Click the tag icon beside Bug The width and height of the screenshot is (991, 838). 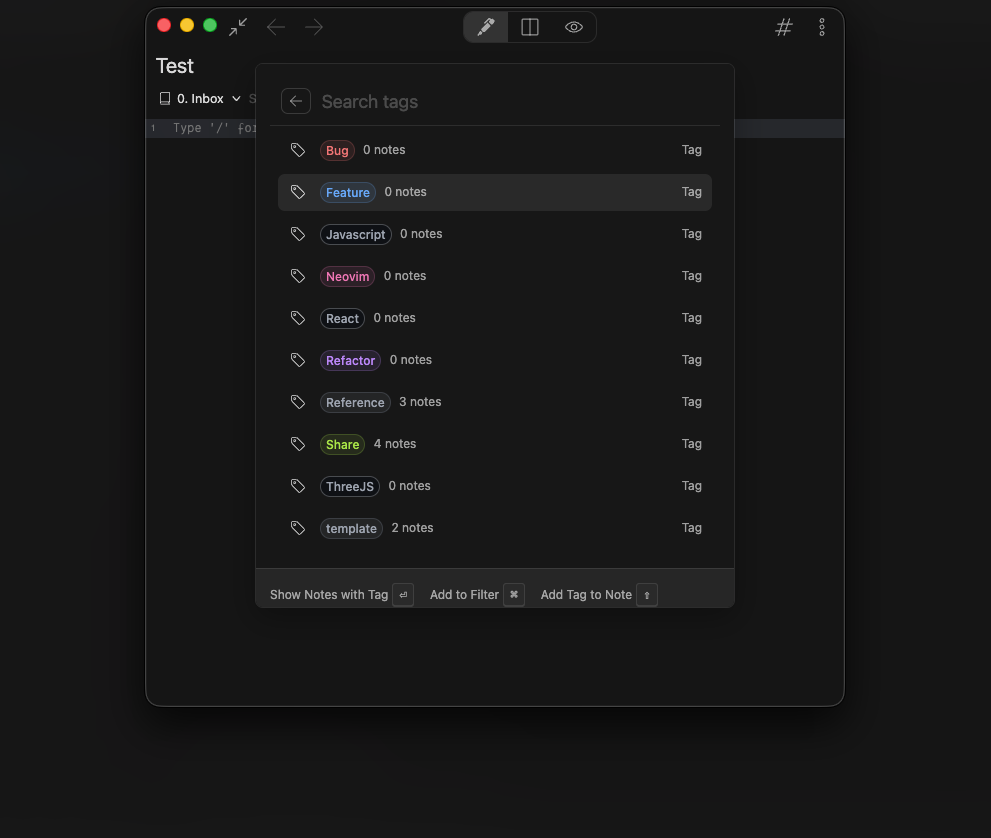(x=298, y=150)
